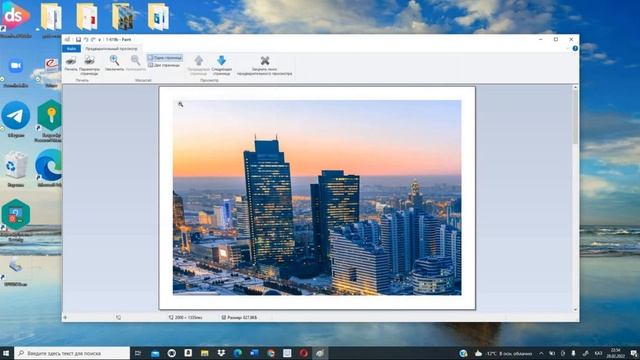Screen dimensions: 640x360
Task: Show hidden tray icons via chevron
Action: pos(541,353)
